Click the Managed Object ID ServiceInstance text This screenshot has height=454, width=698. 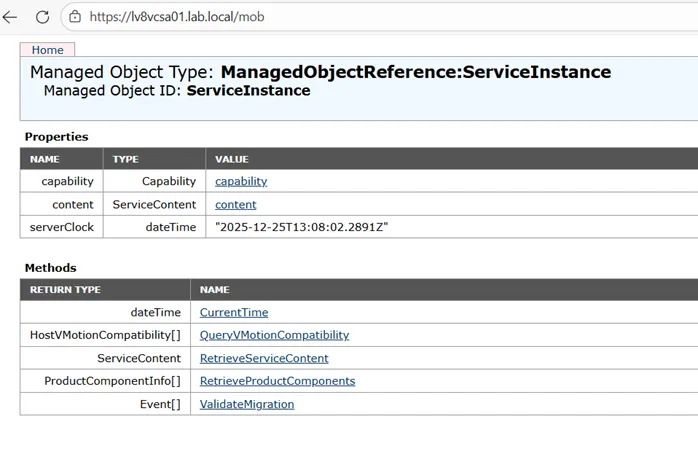(x=248, y=91)
